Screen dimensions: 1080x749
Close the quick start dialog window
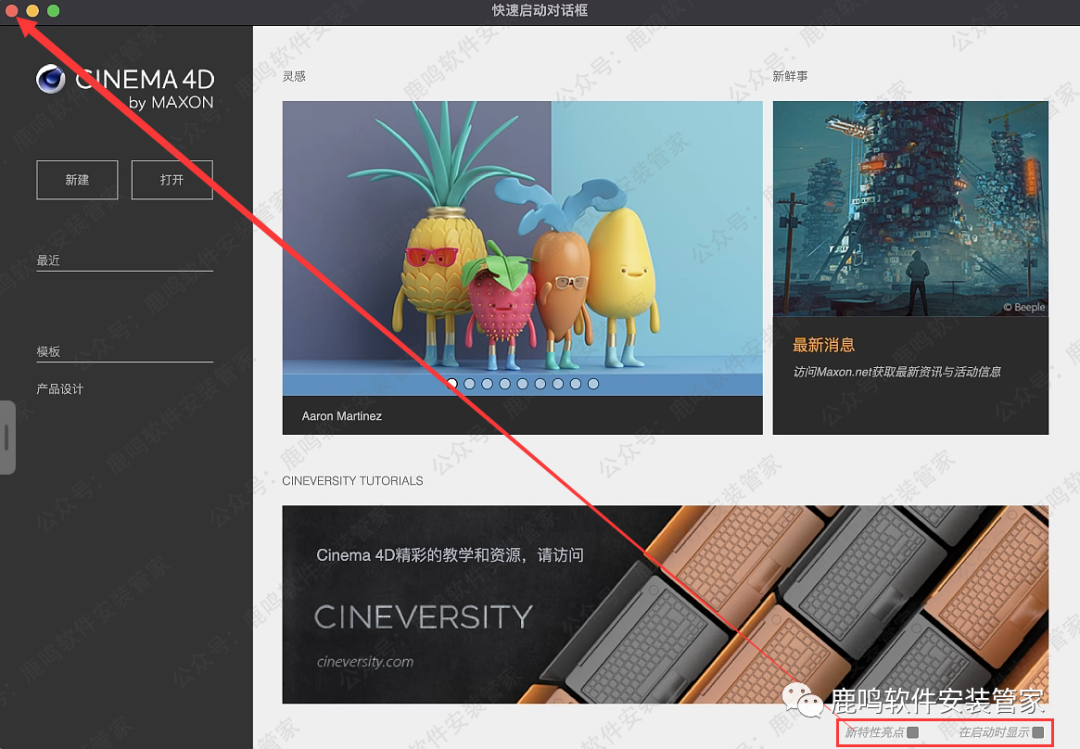[12, 10]
